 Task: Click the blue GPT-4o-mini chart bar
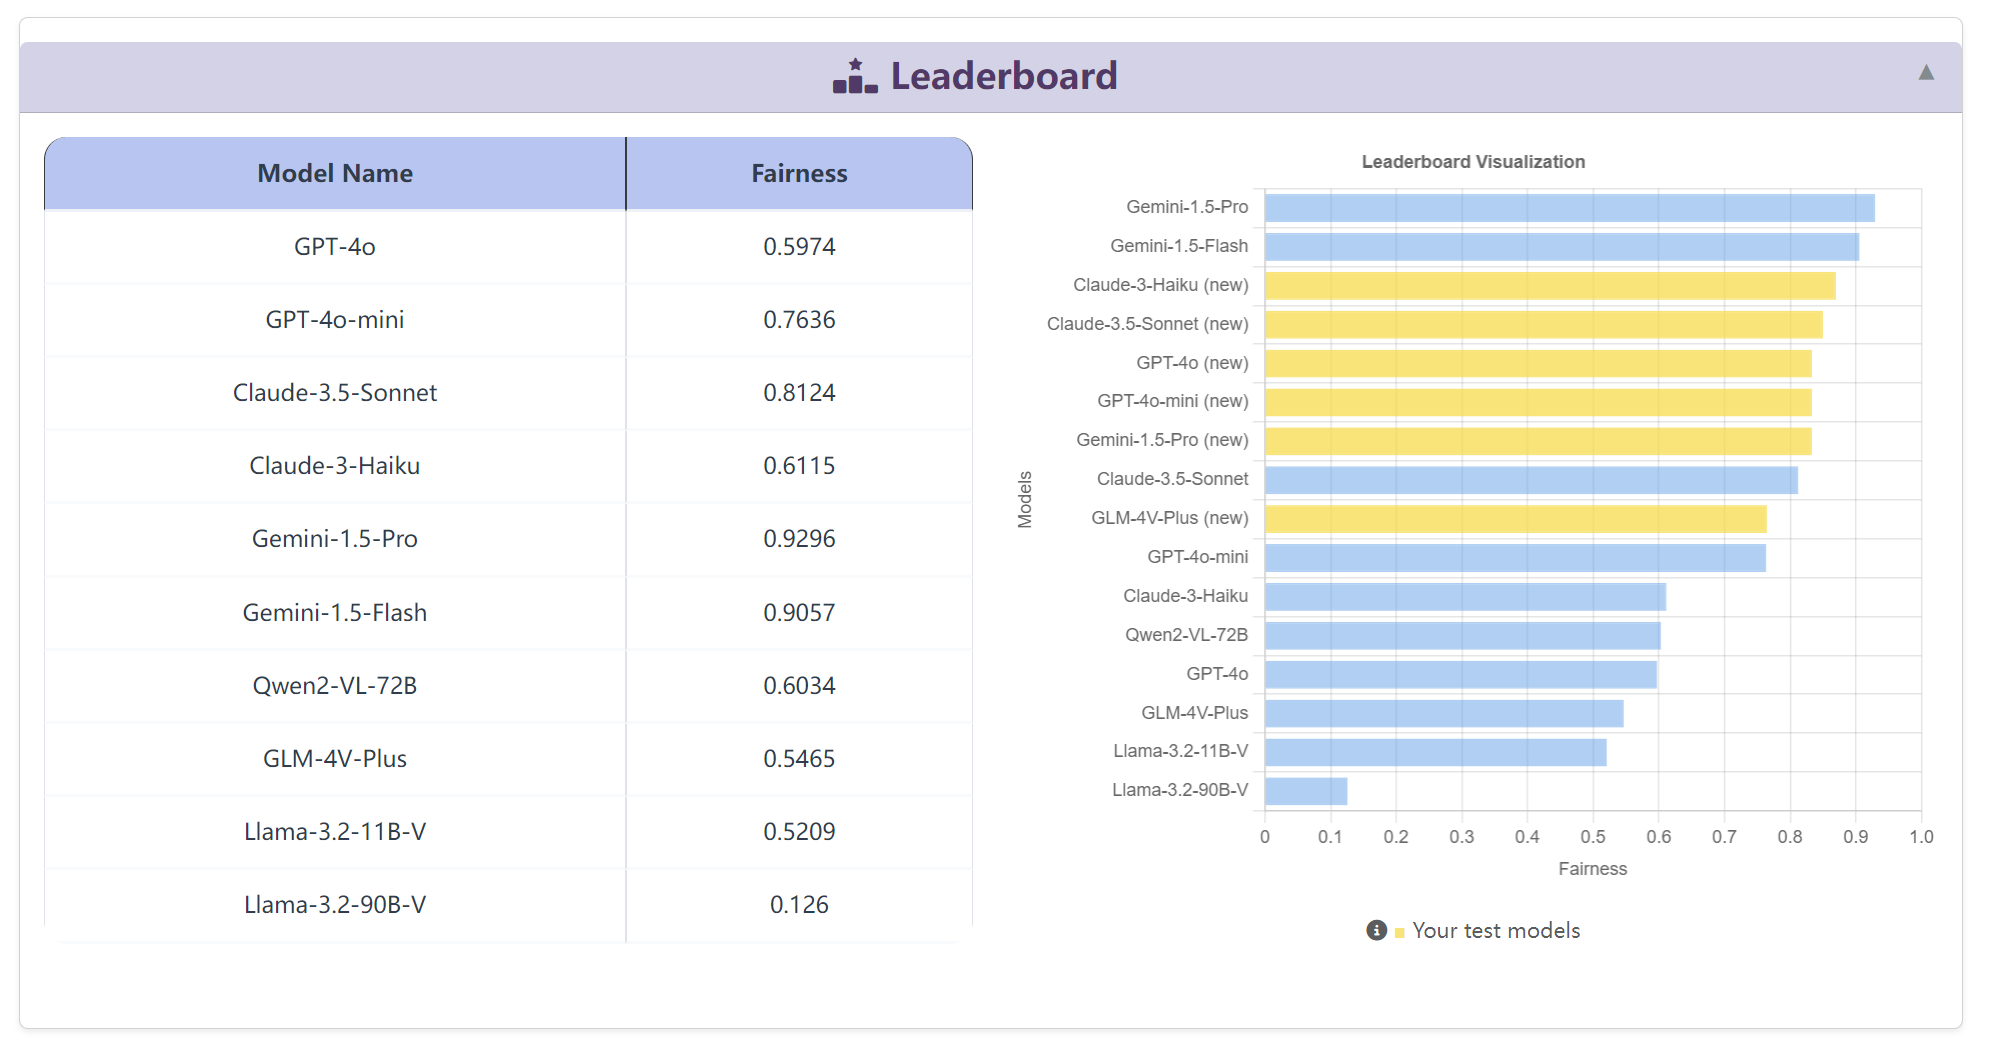click(x=1515, y=558)
